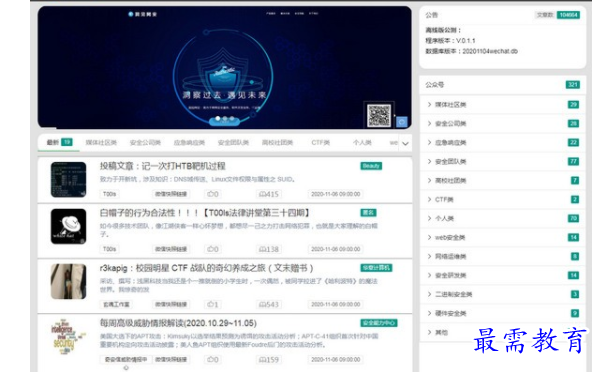The image size is (595, 372).
Task: Switch to the 个人类 tab
Action: pos(362,143)
